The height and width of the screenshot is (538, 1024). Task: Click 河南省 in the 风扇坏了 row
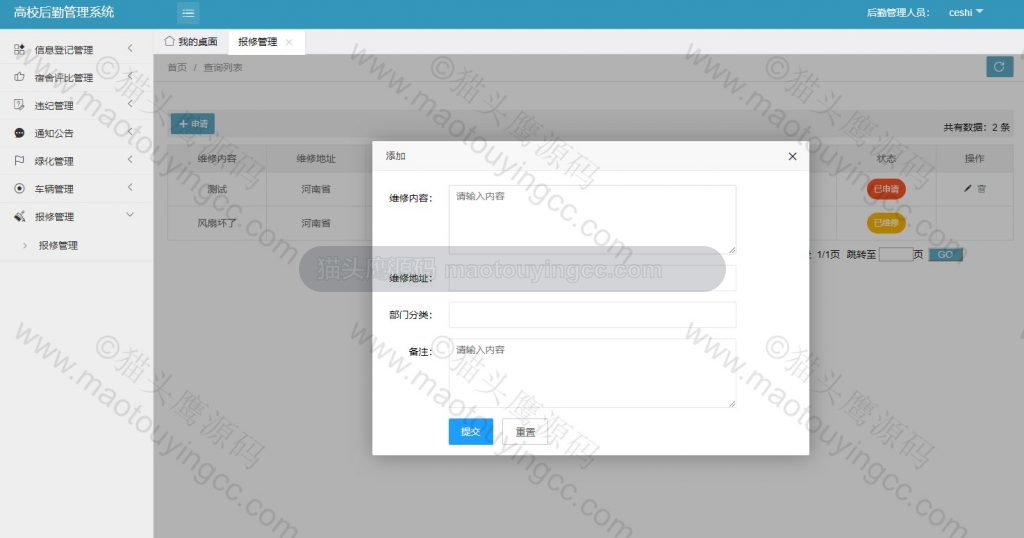[316, 223]
